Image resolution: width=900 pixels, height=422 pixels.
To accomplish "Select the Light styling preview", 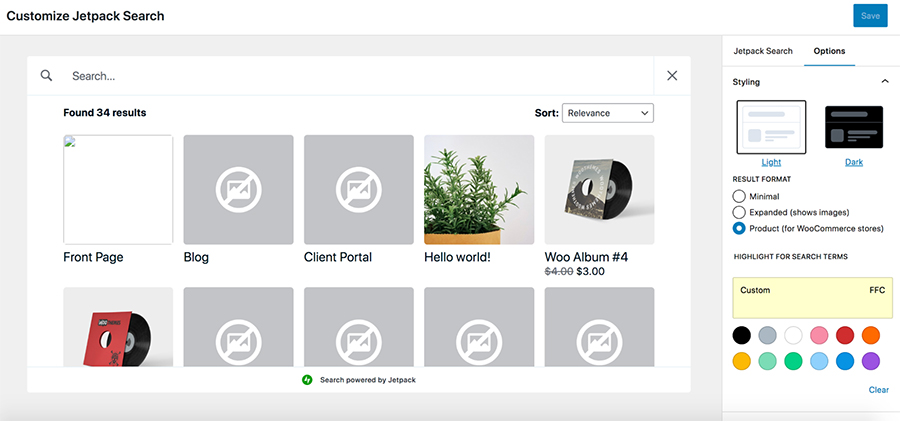I will [771, 127].
